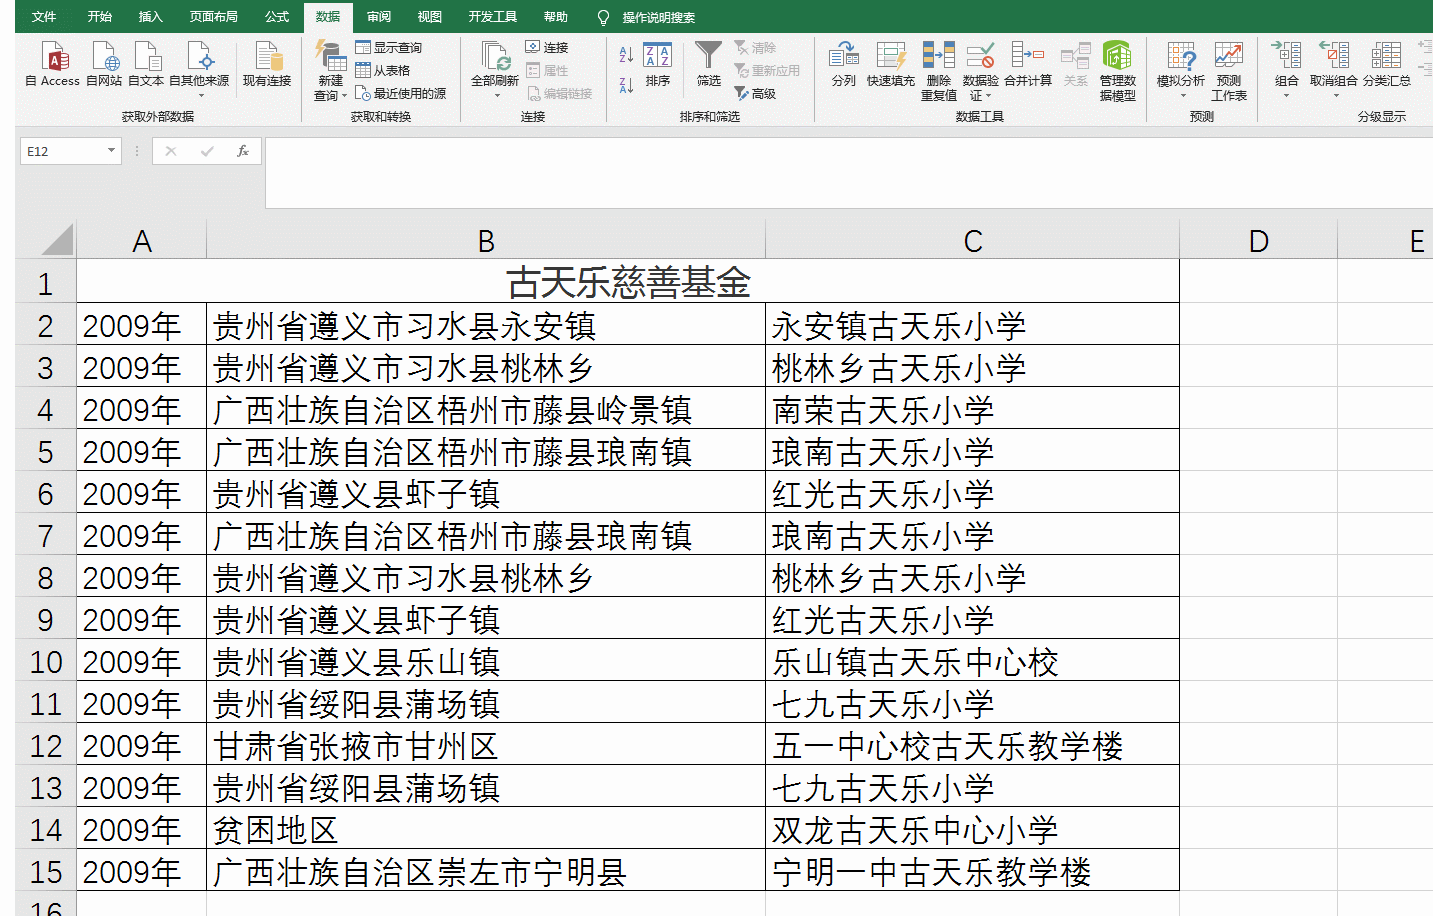Click the 分类汇总 subtotal icon
Screen dimensions: 1433x916
[1386, 64]
